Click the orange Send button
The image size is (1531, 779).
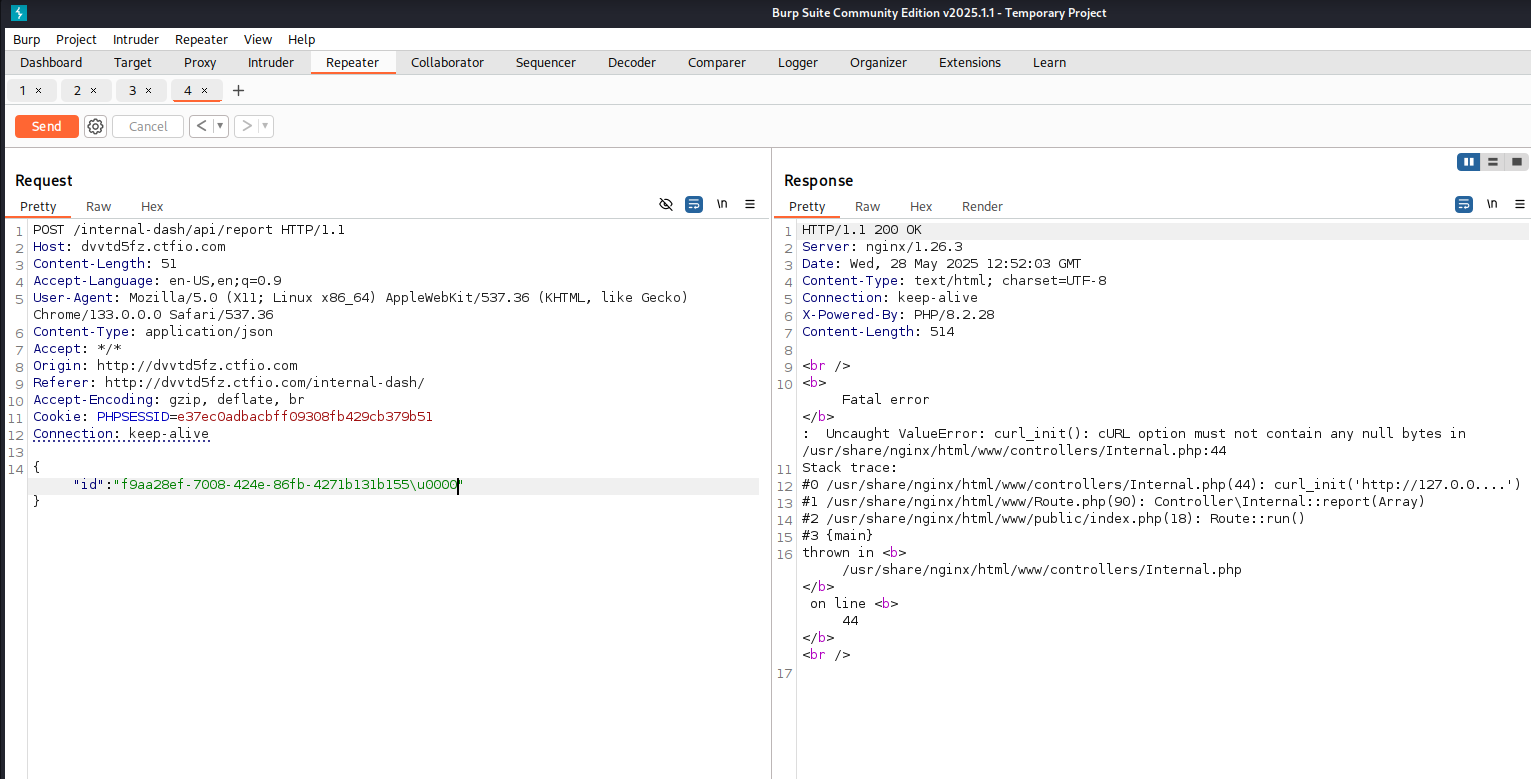tap(46, 126)
